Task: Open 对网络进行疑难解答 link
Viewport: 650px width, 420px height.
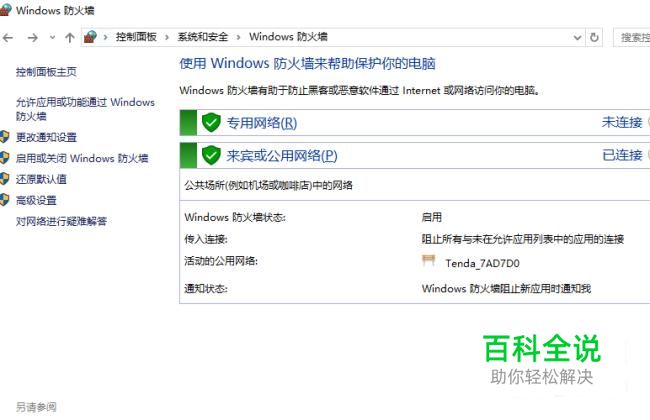Action: (x=61, y=221)
